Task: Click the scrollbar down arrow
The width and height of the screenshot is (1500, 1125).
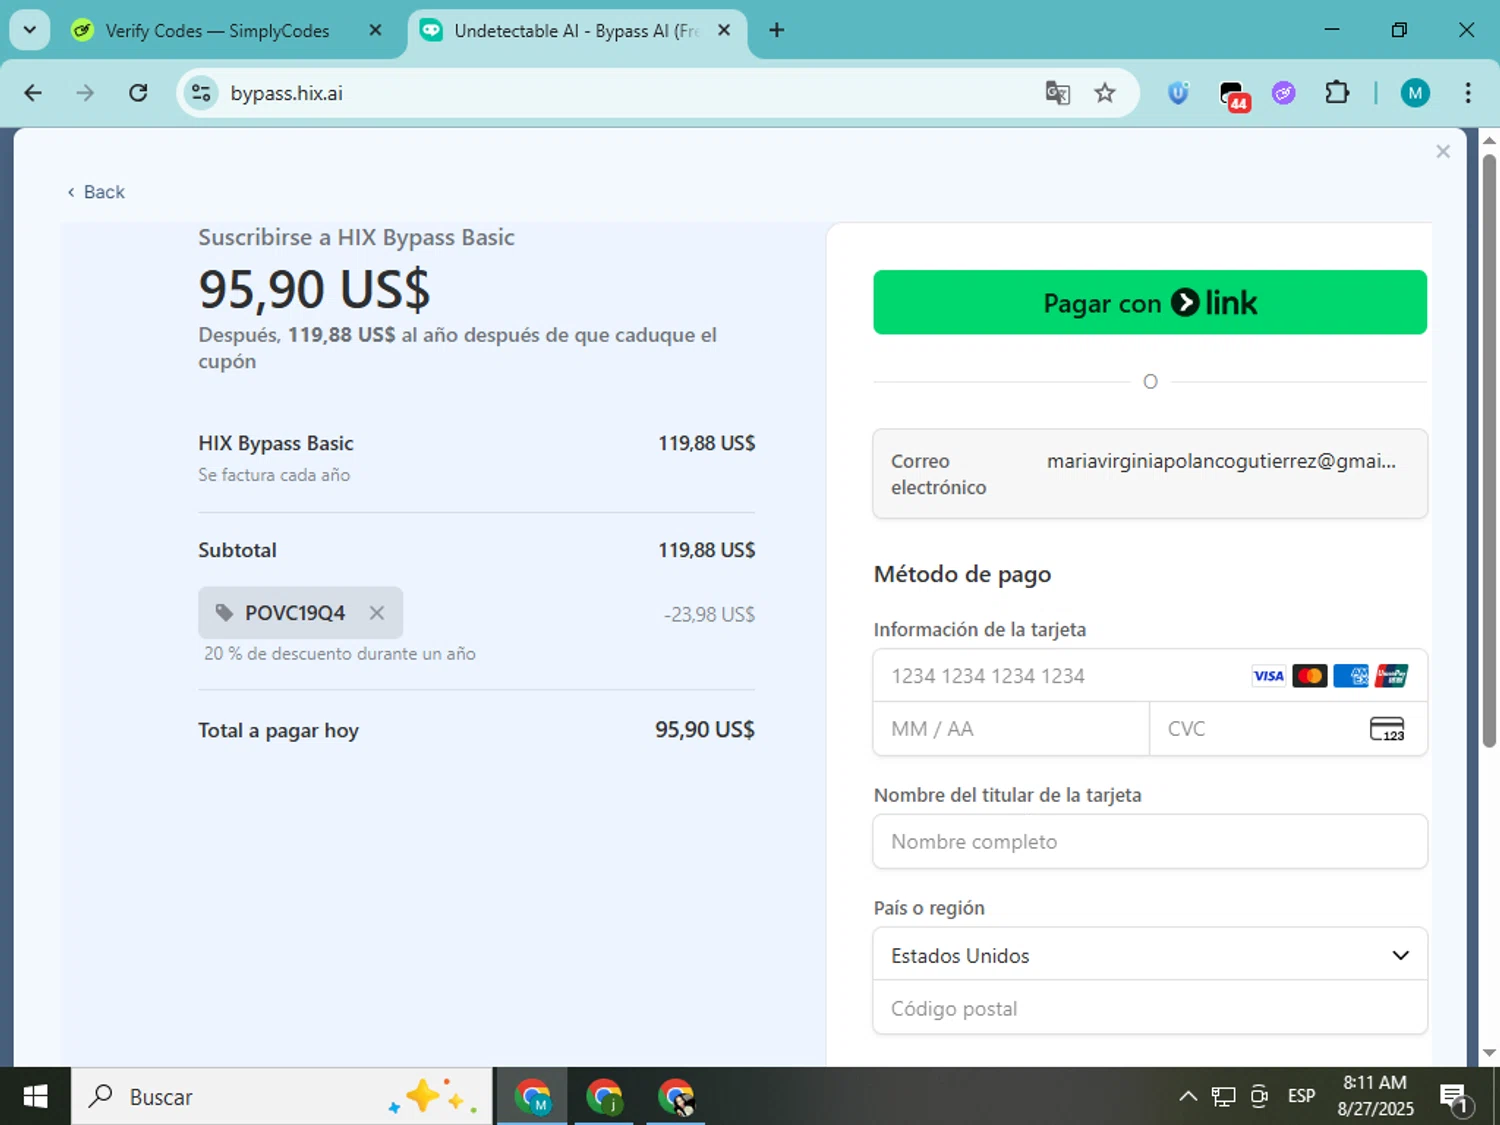Action: (1489, 1052)
